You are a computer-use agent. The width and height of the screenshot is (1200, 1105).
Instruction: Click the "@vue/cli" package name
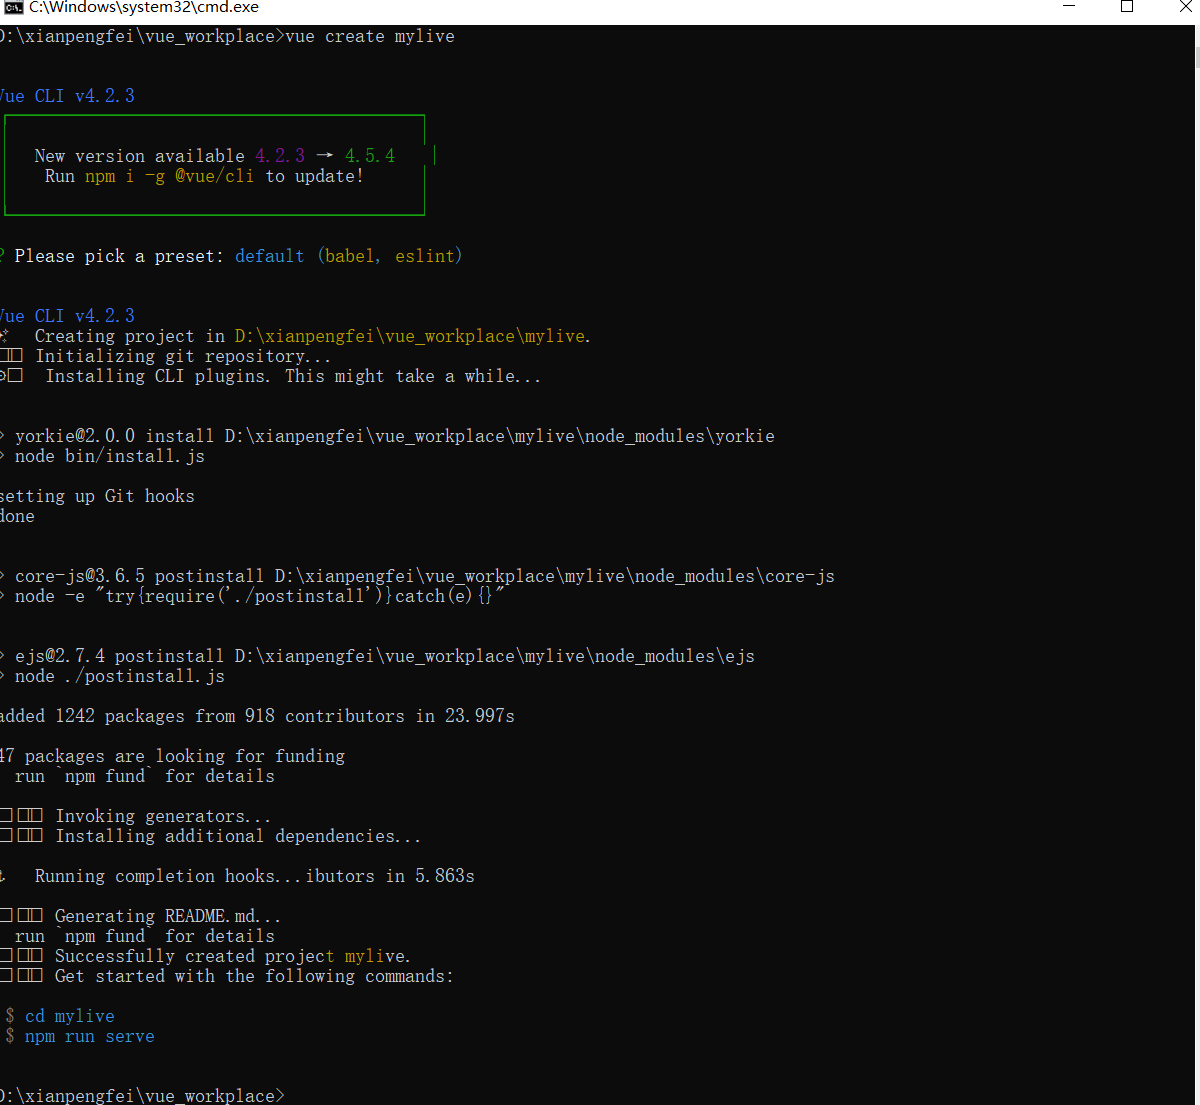[214, 176]
